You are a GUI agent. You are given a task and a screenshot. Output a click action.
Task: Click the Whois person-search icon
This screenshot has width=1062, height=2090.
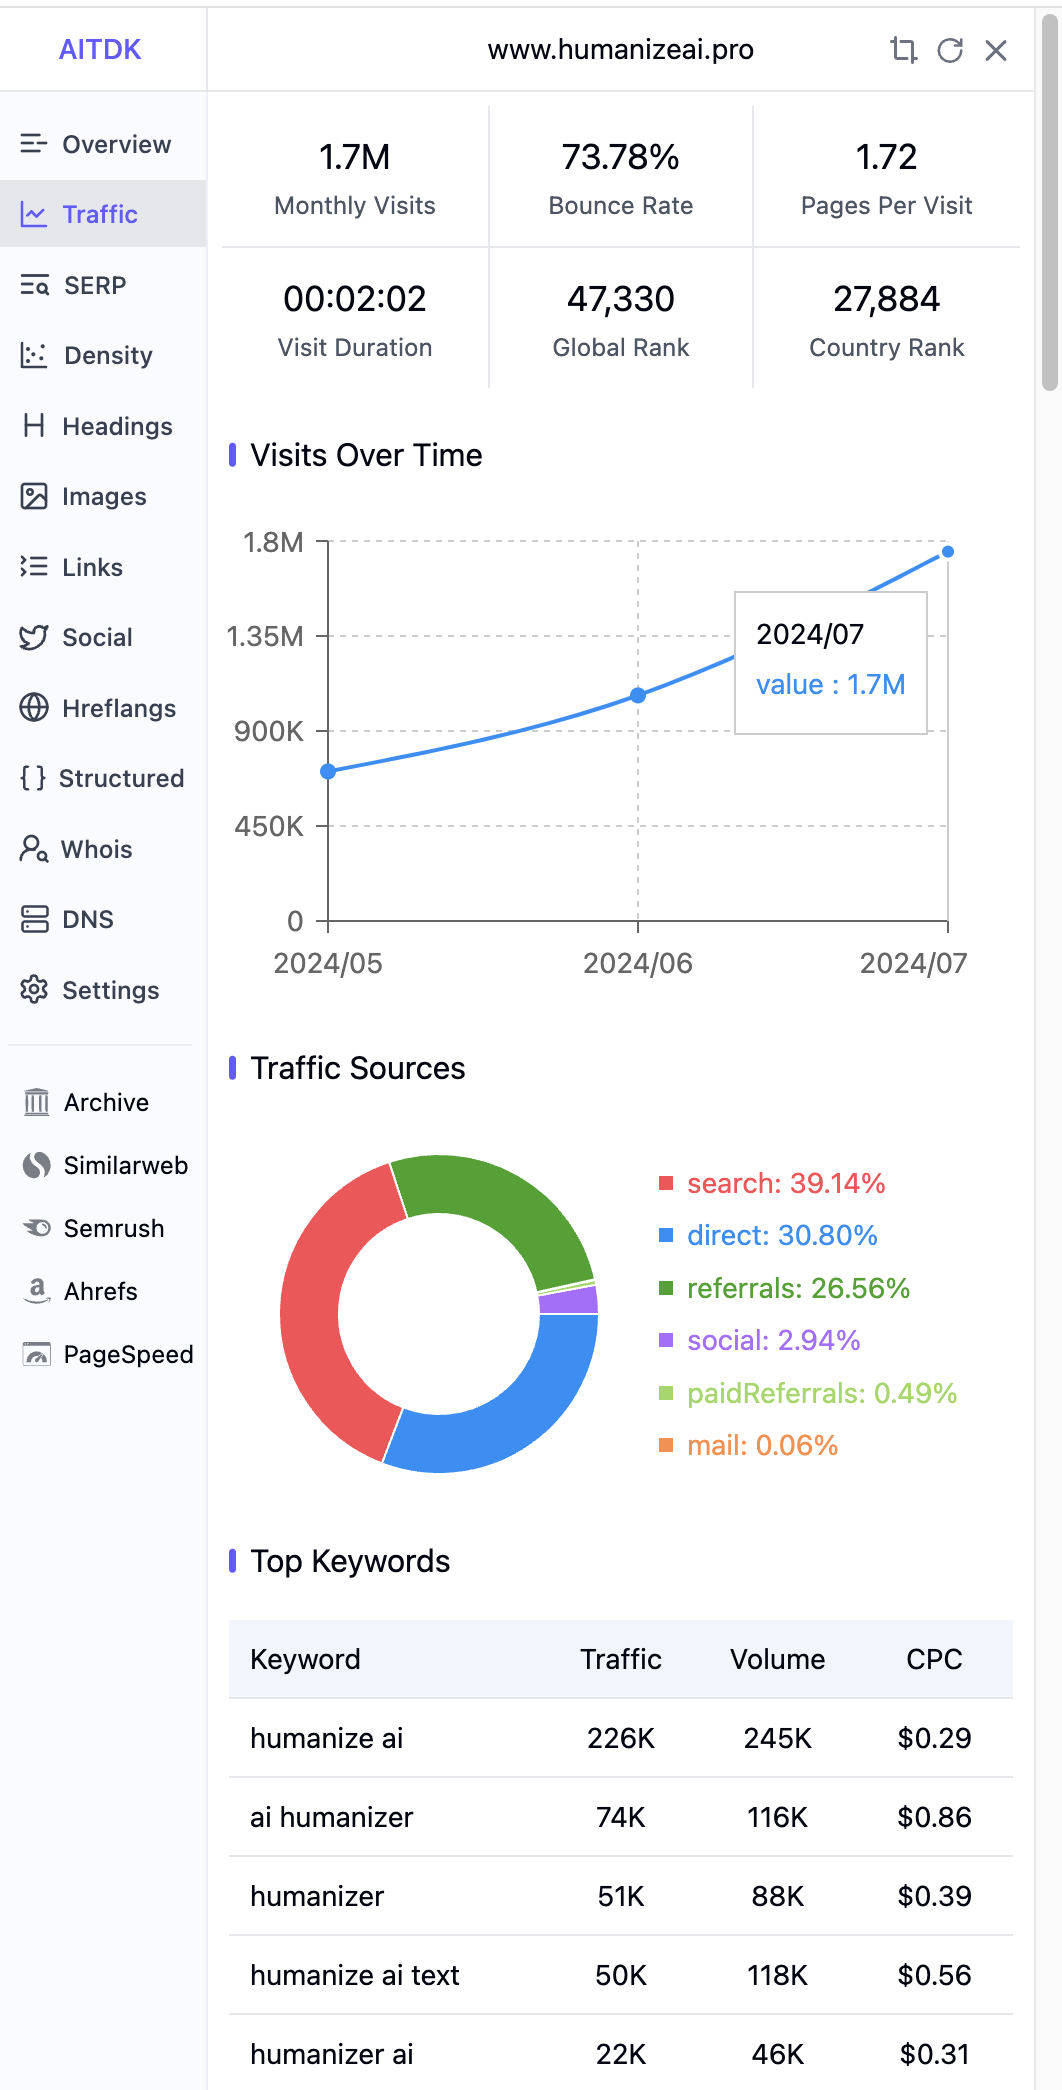[34, 849]
